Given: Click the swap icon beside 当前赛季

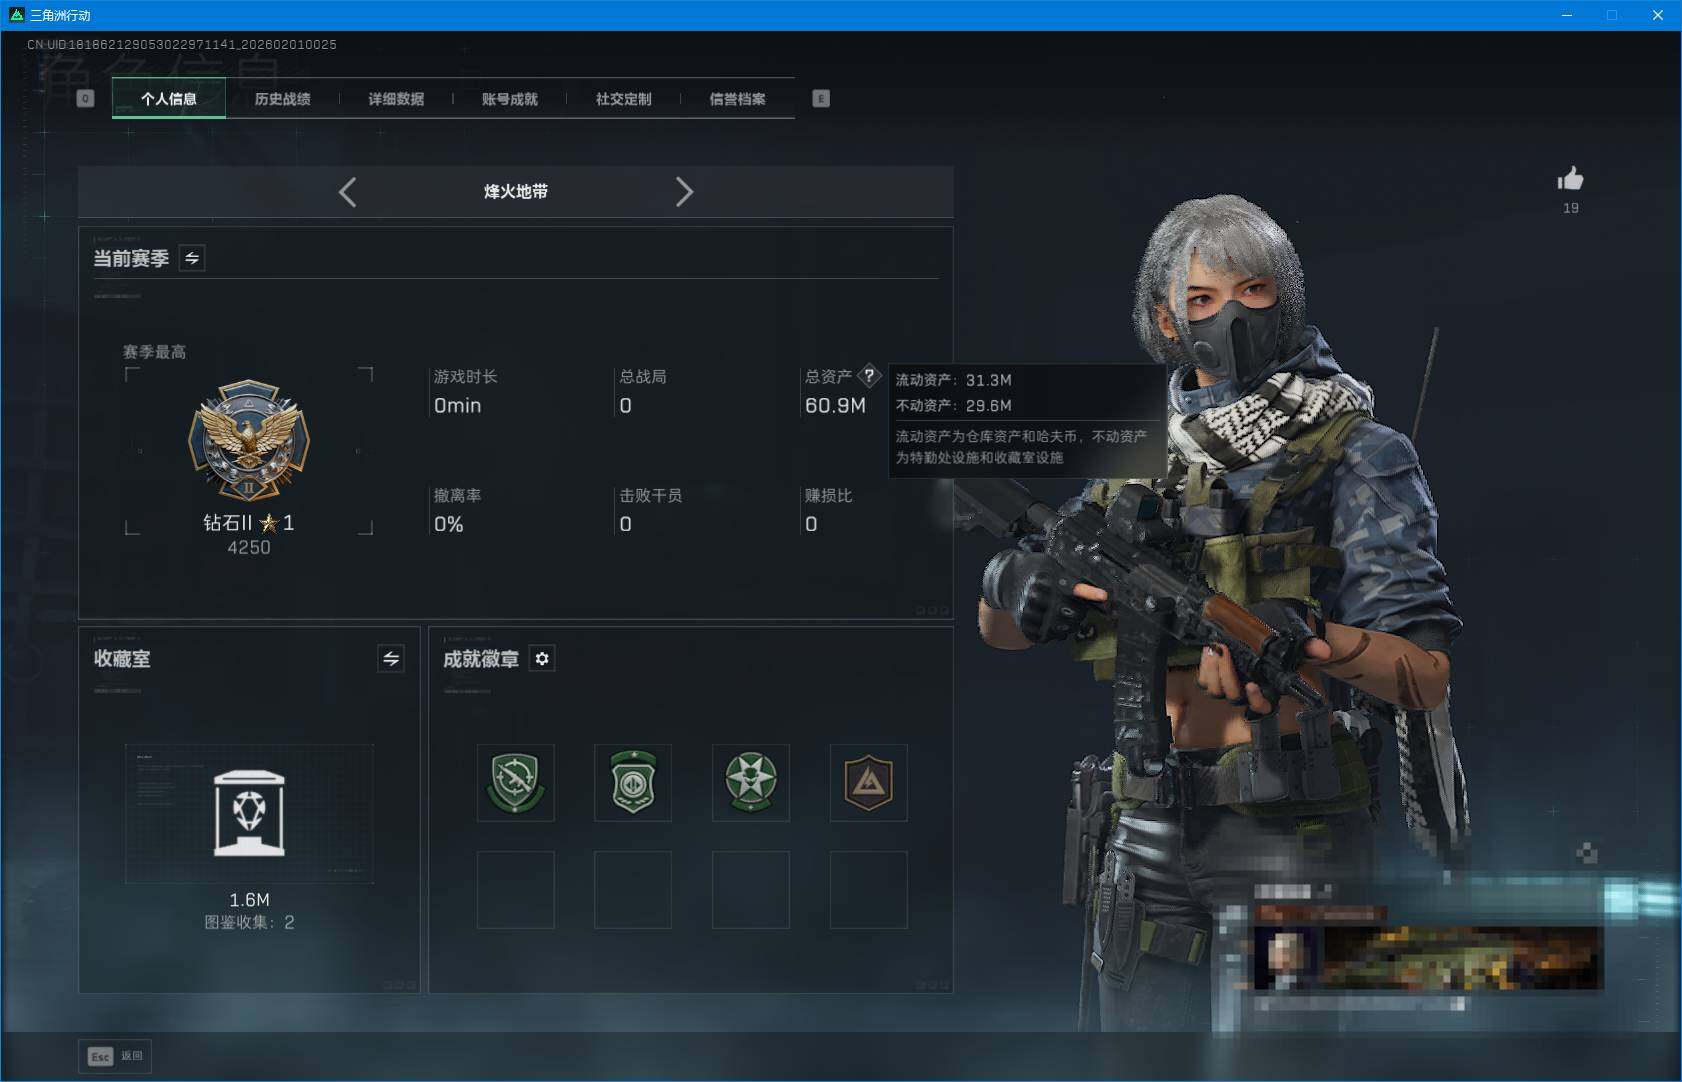Looking at the screenshot, I should [x=191, y=257].
